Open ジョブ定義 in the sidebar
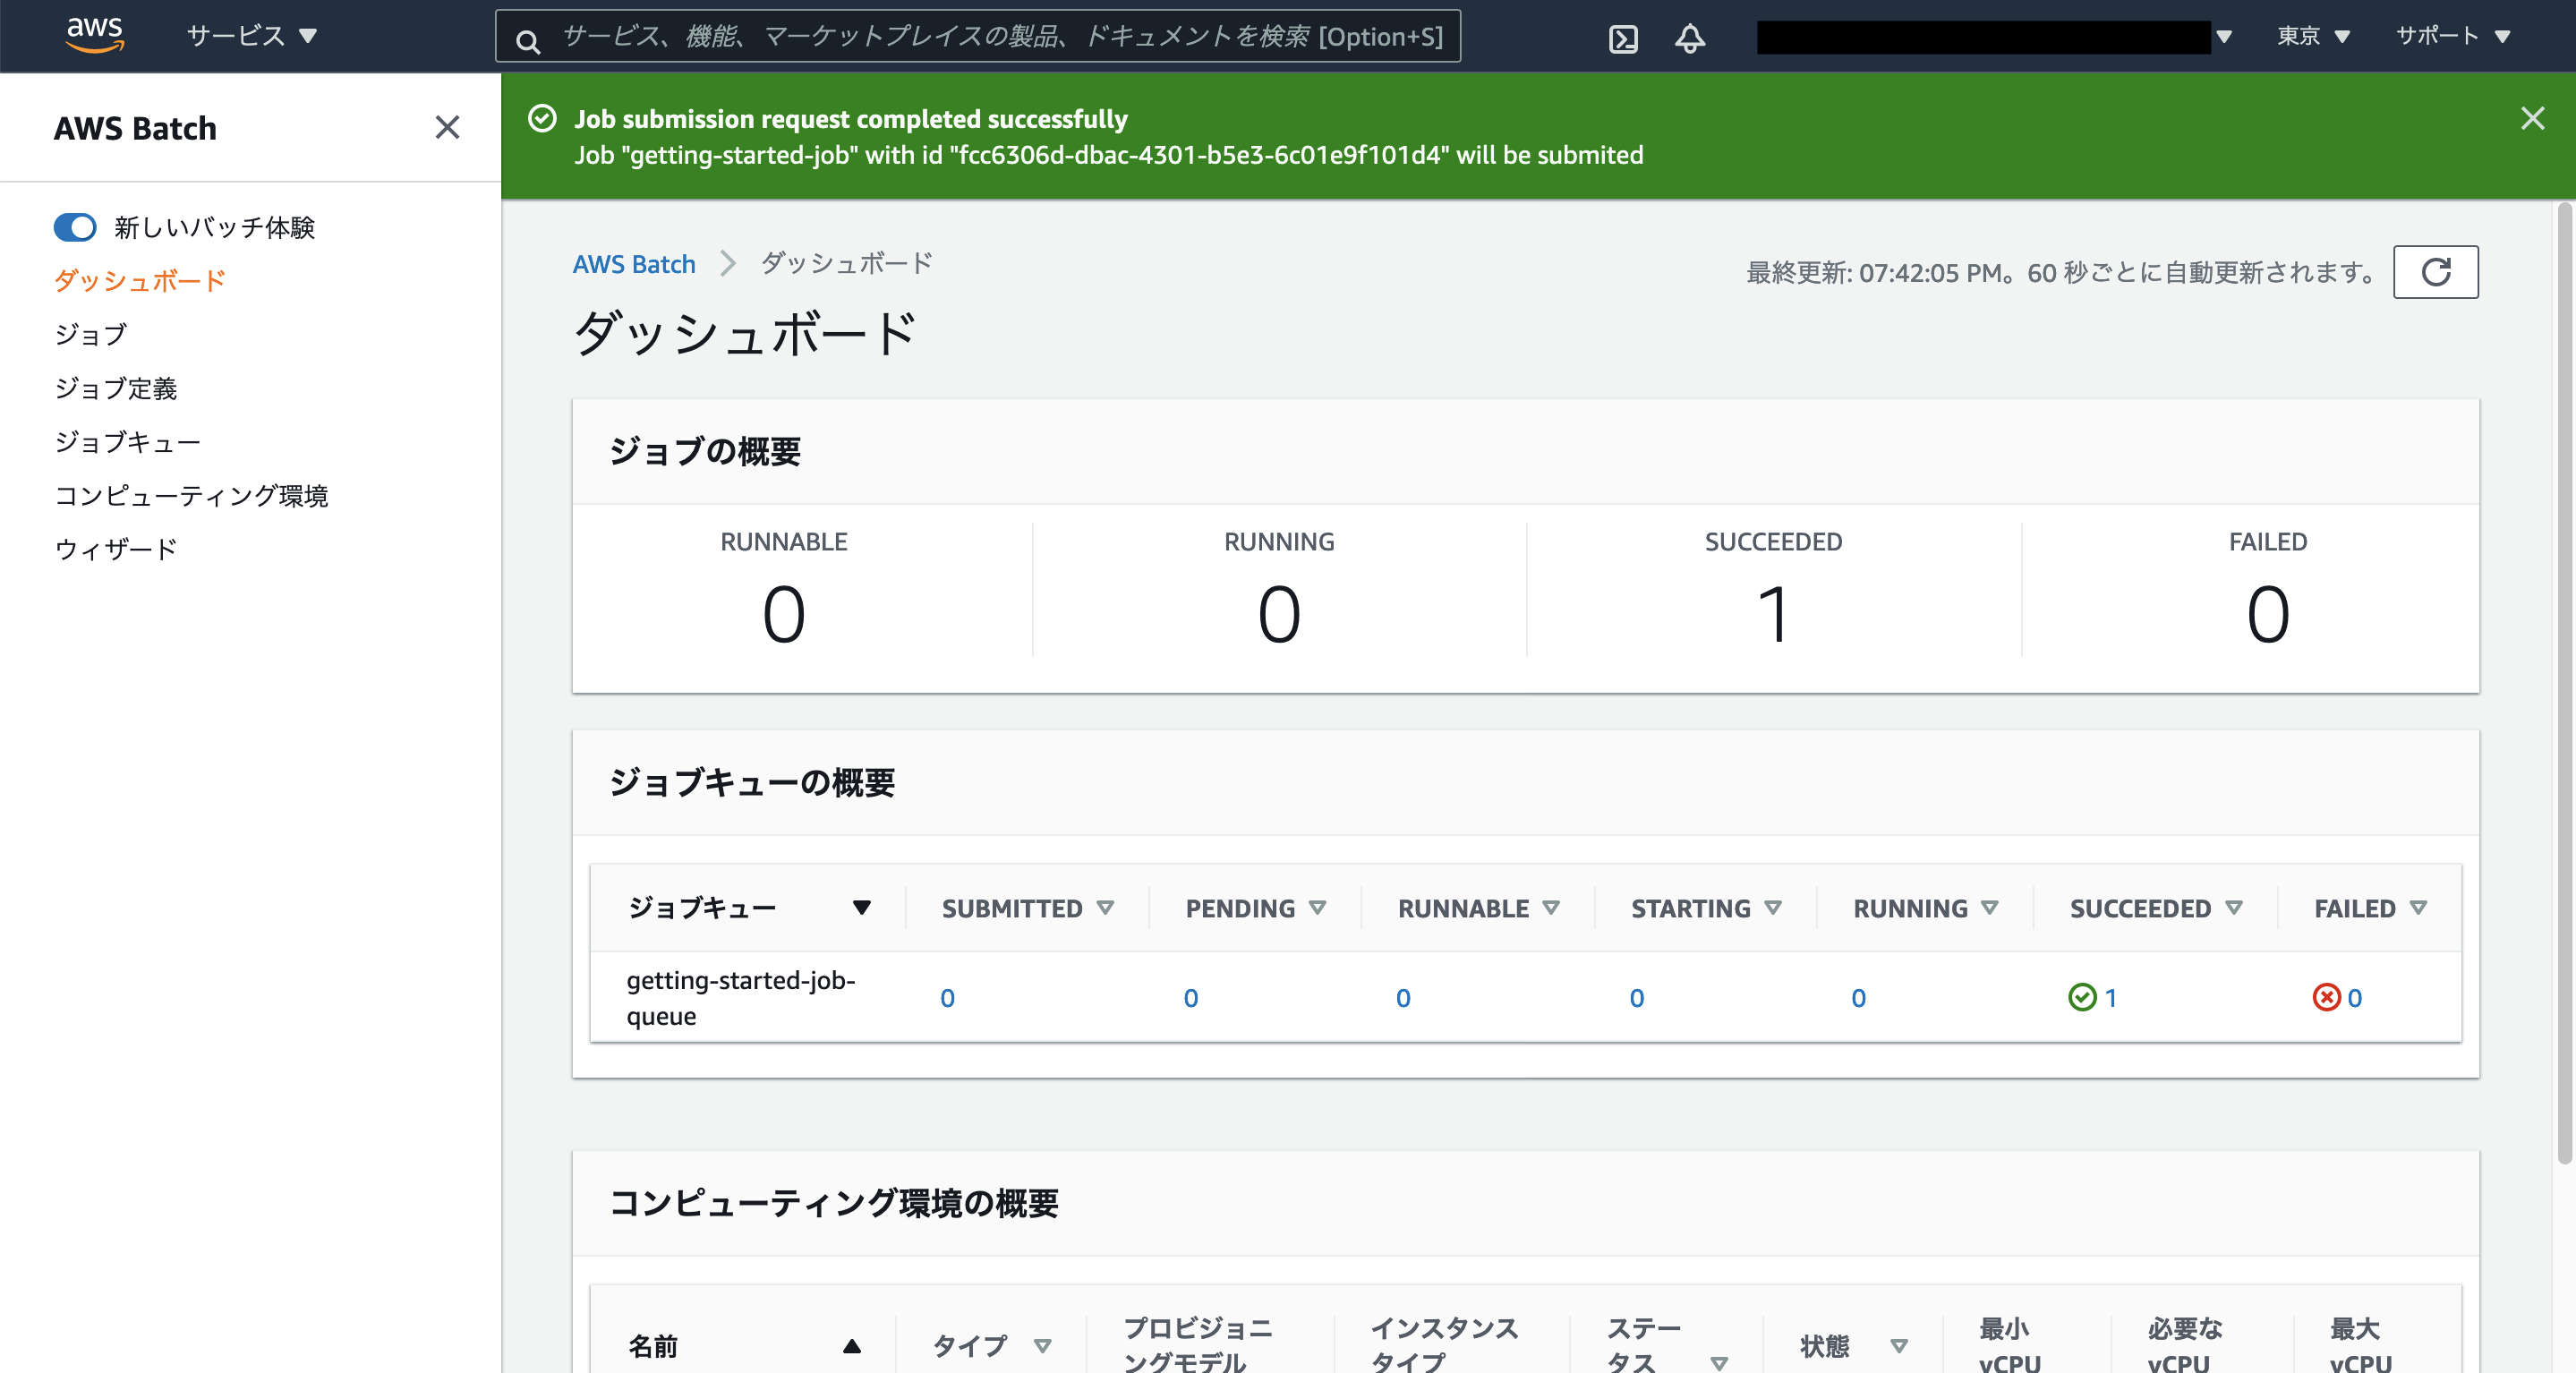Viewport: 2576px width, 1373px height. tap(116, 388)
